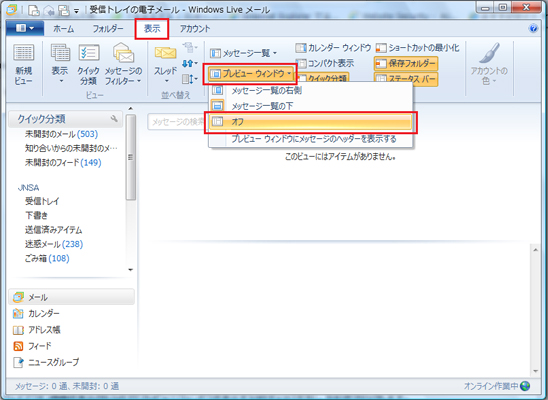Image resolution: width=548 pixels, height=400 pixels.
Task: Switch to the ホーム ribbon tab
Action: (x=63, y=29)
